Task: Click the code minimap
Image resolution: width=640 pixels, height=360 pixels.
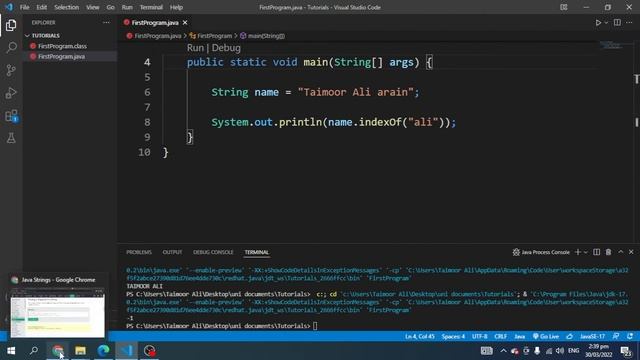Action: click(x=611, y=45)
